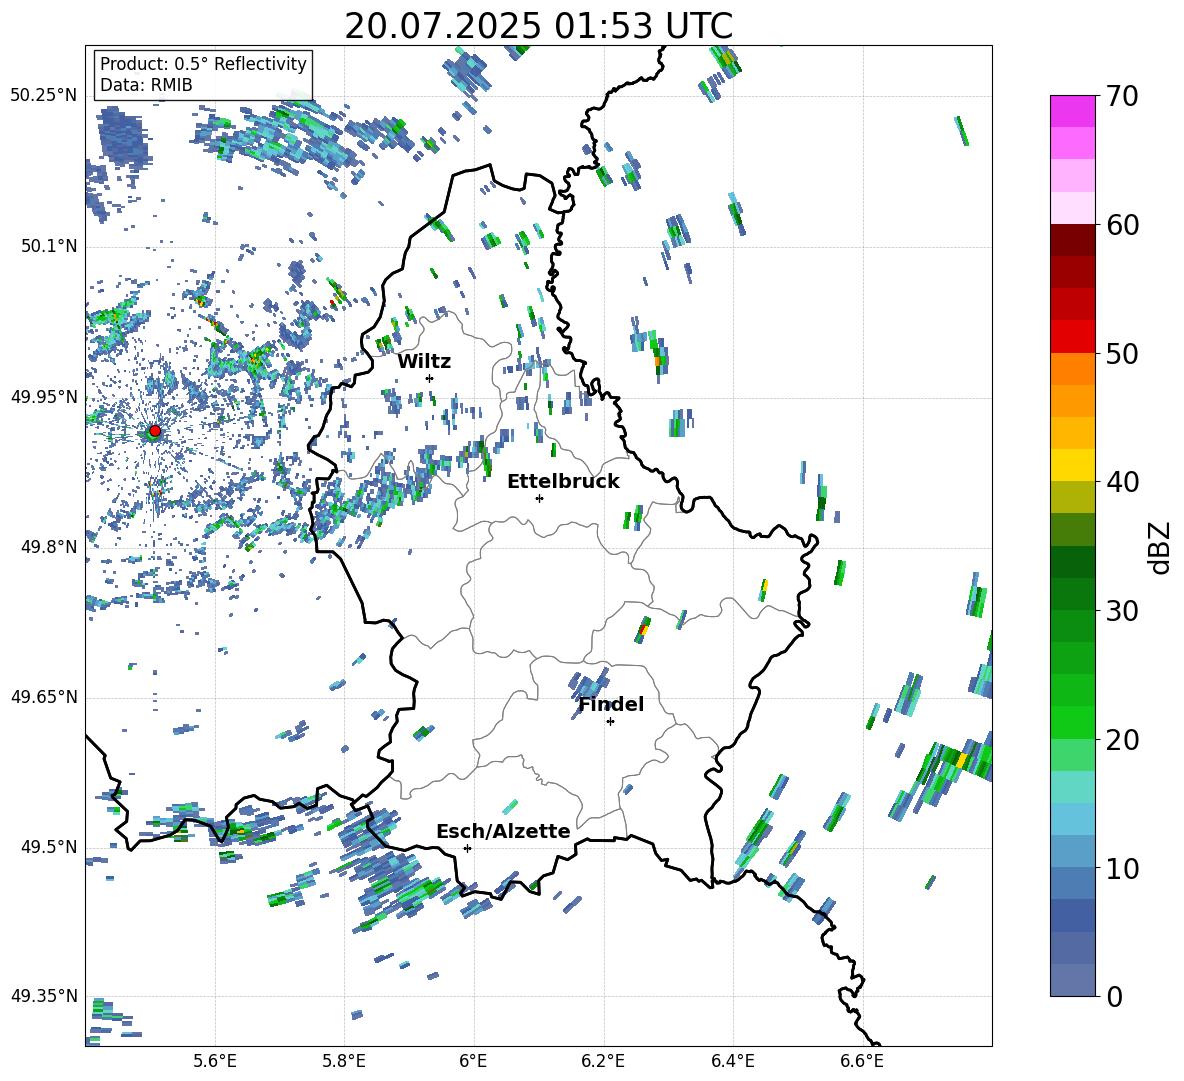Click the 49.5°N latitude label
Viewport: 1184px width, 1081px height.
coord(48,847)
